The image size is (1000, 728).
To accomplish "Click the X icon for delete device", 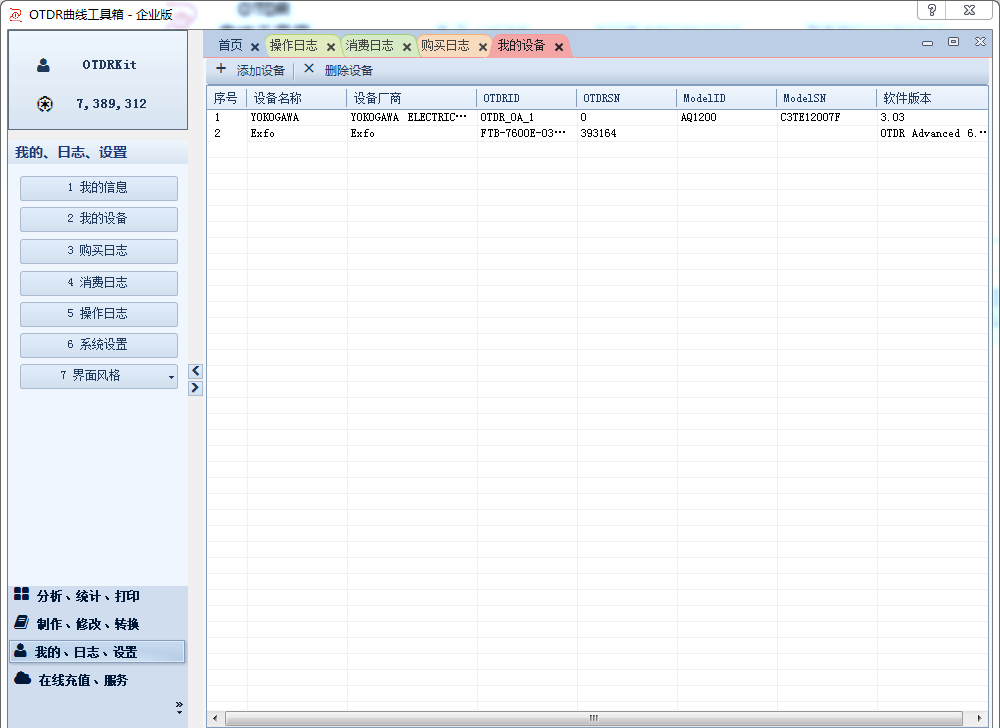I will [309, 70].
